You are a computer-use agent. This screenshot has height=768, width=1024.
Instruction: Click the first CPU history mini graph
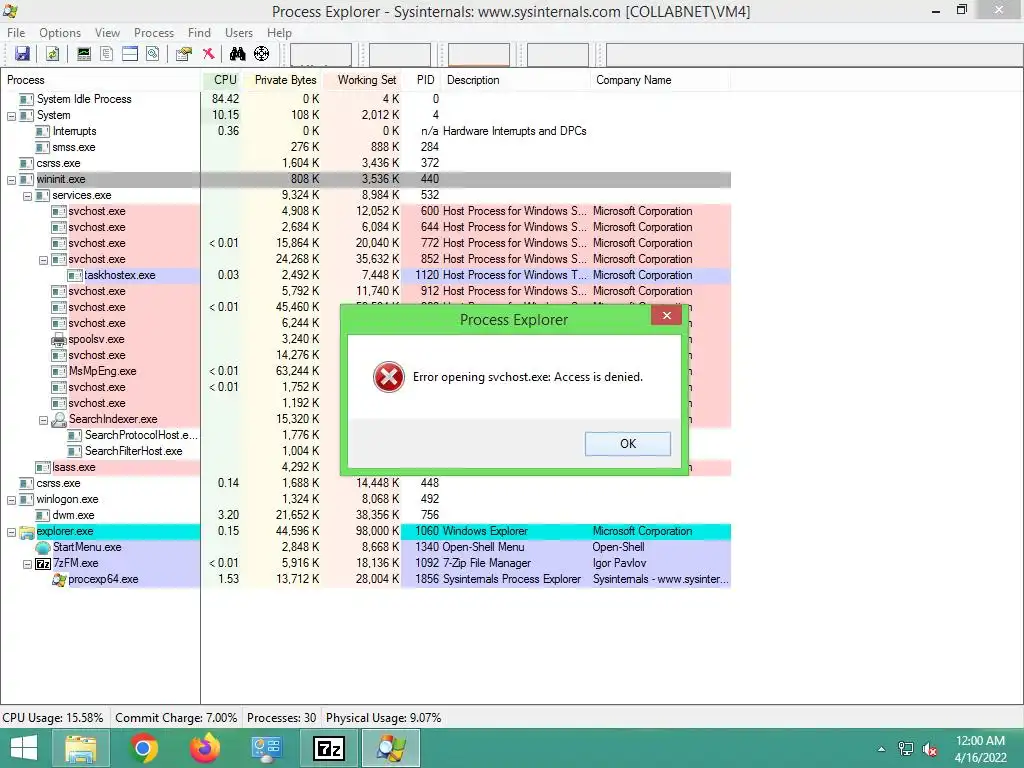(321, 55)
